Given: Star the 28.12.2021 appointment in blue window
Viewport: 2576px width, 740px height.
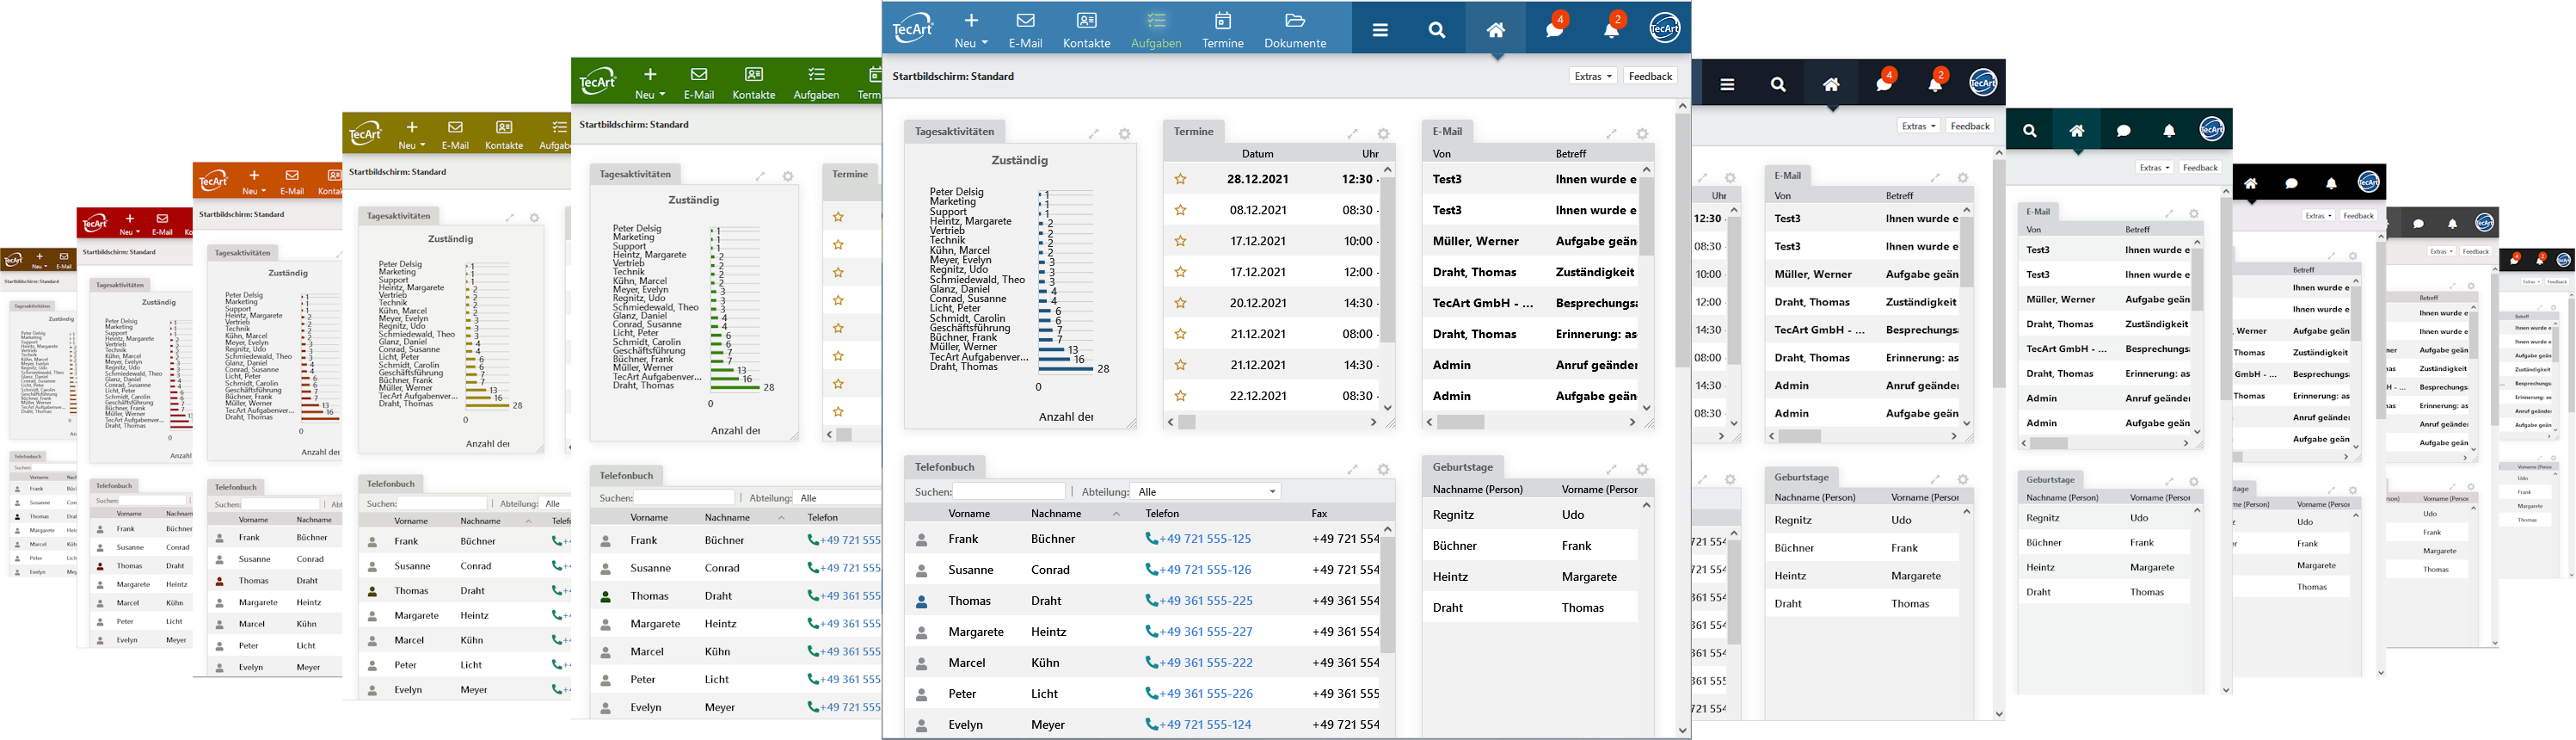Looking at the screenshot, I should 1181,180.
